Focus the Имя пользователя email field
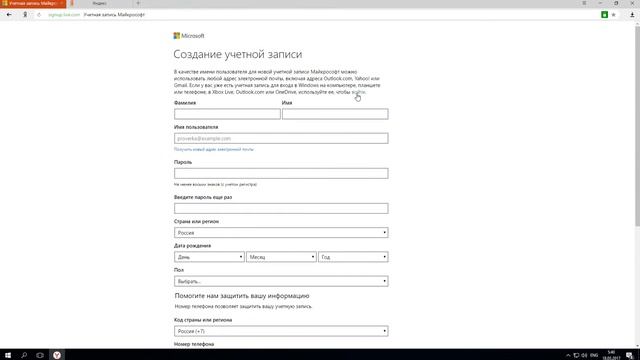640x360 pixels. point(281,138)
